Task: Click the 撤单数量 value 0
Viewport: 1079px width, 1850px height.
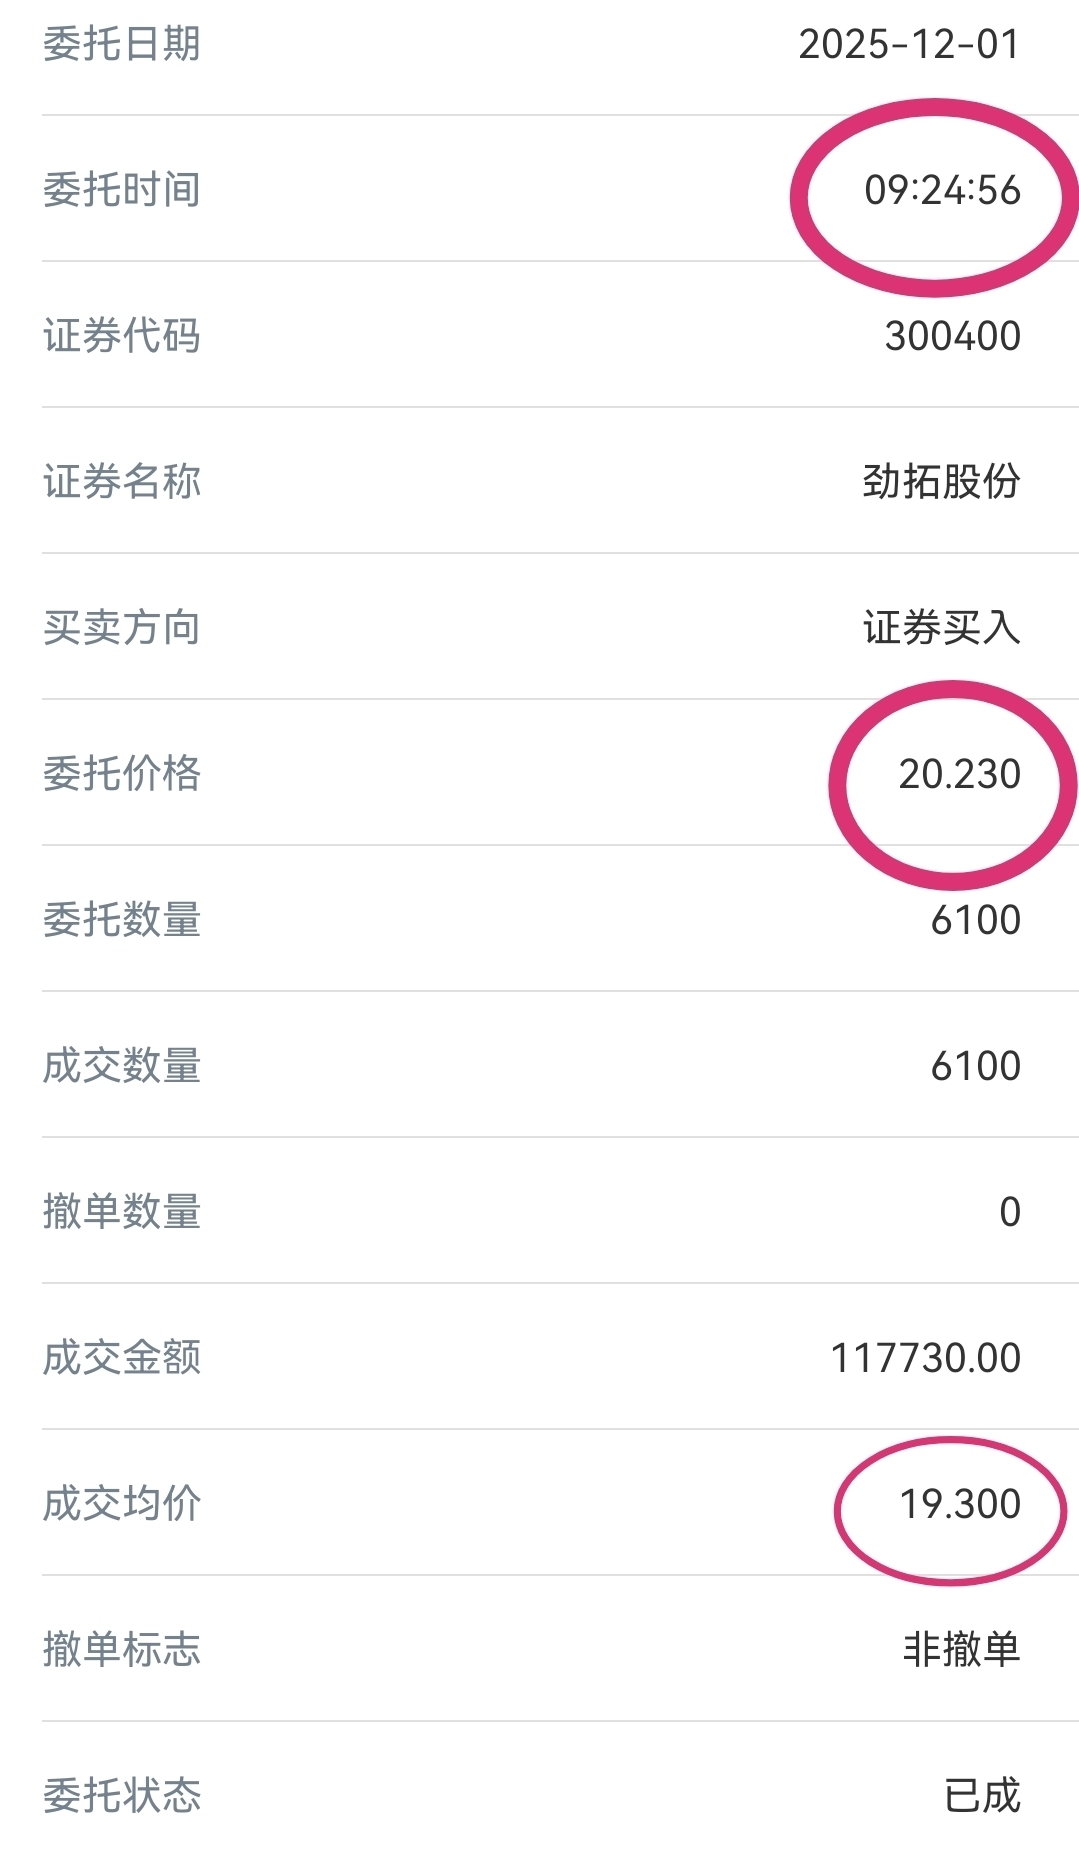Action: coord(1010,1212)
